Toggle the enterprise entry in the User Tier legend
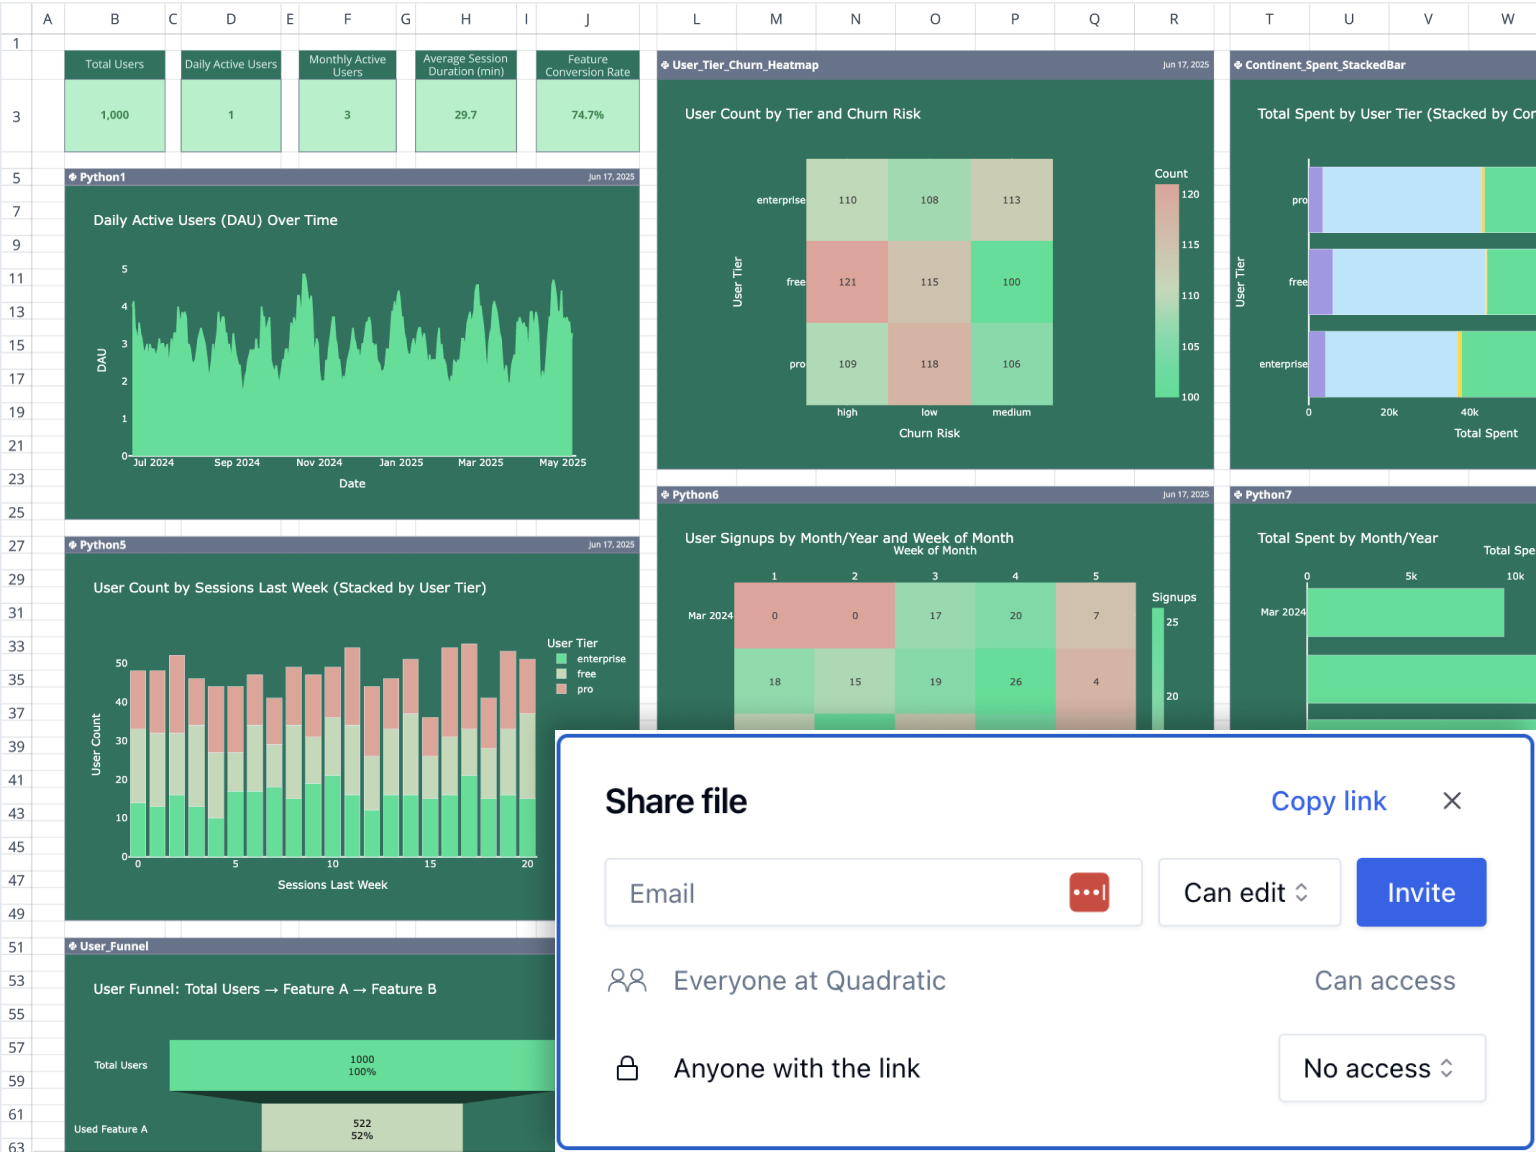The image size is (1536, 1152). click(x=592, y=658)
